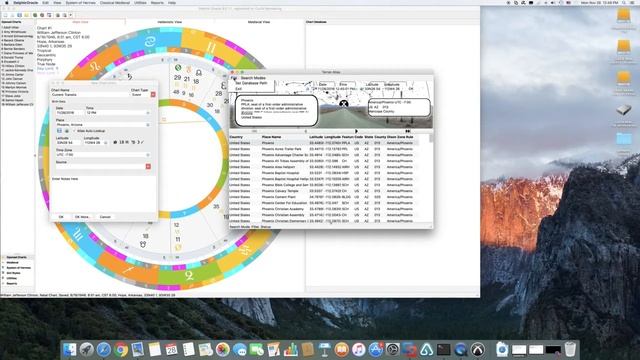Viewport: 640px width, 360px height.
Task: Open iTunes from the dock
Action: pos(358,350)
